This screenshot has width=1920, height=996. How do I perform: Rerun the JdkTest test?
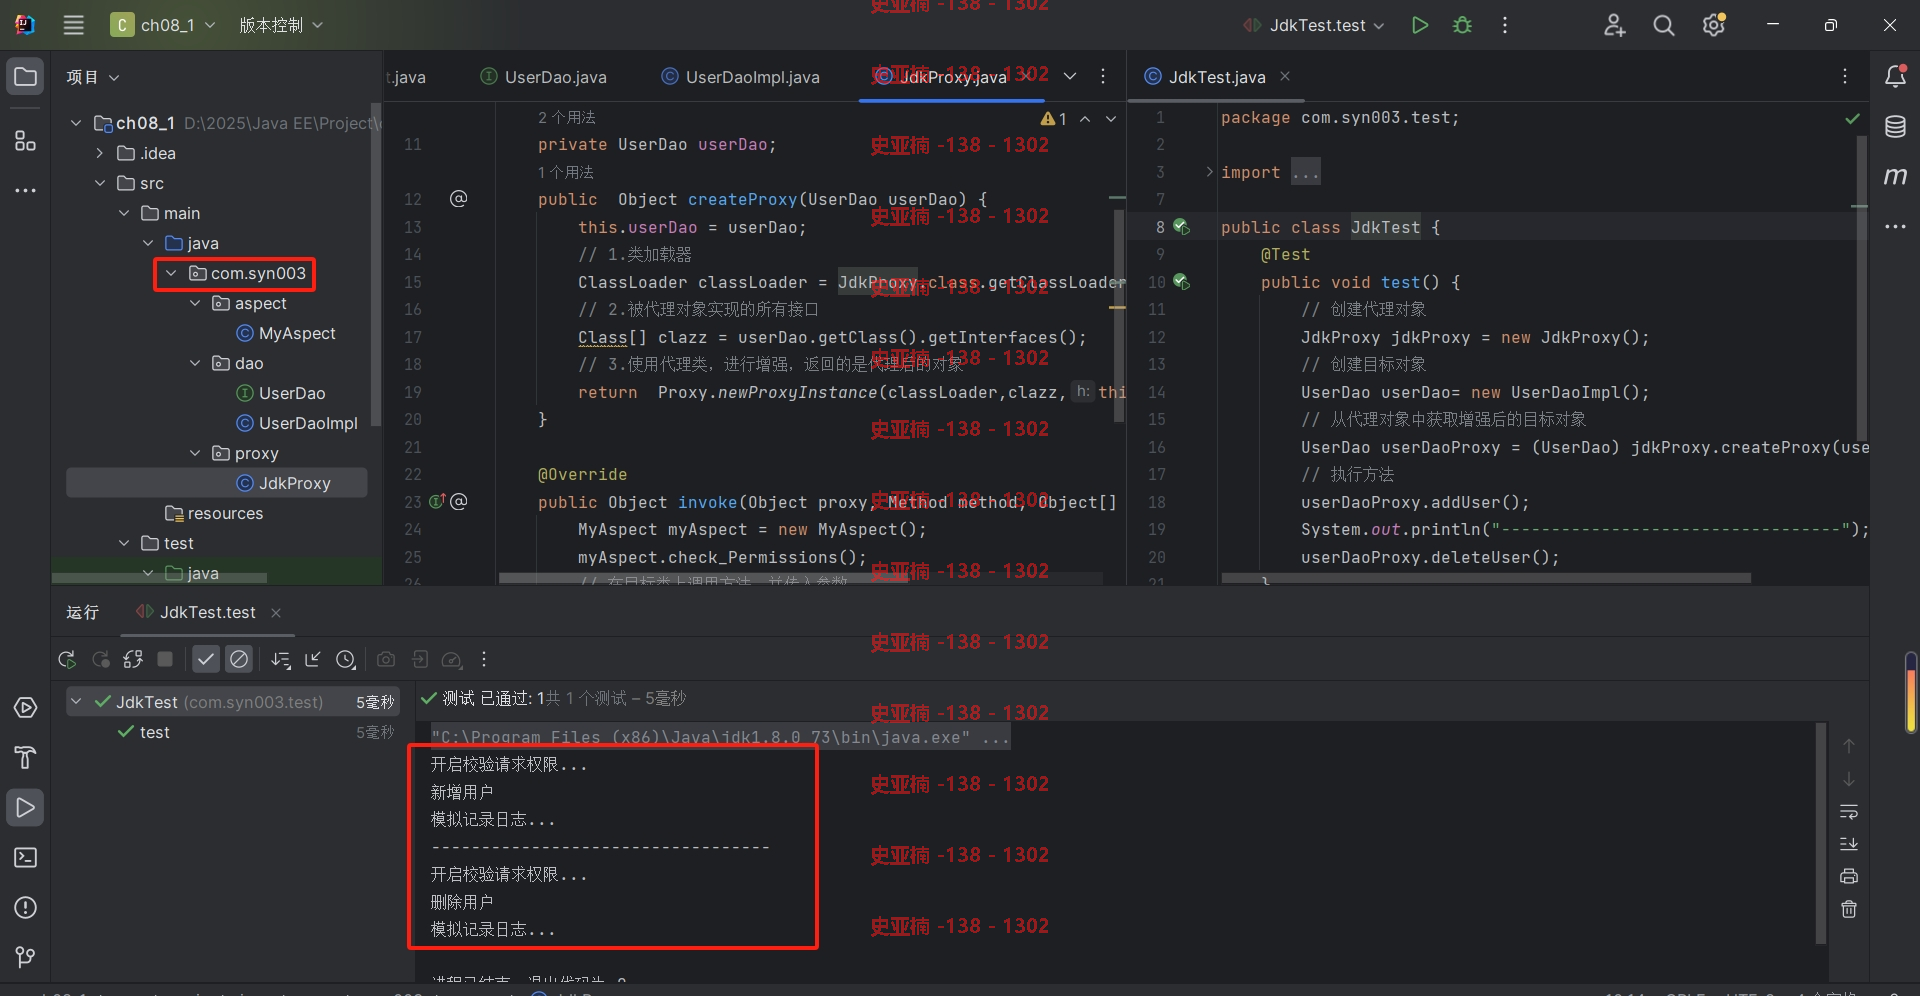(67, 659)
